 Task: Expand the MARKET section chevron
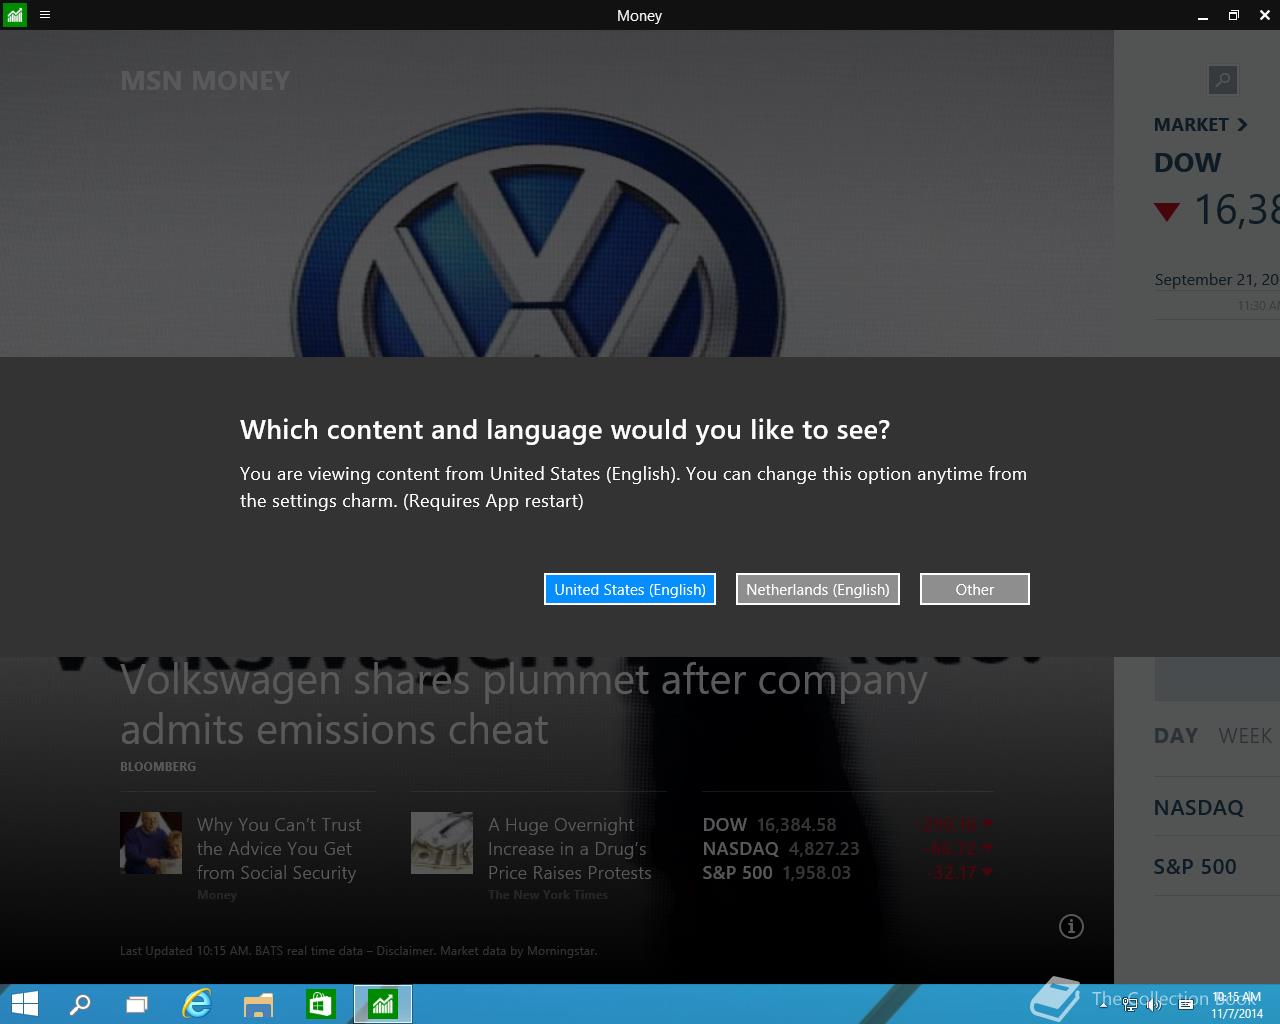tap(1242, 125)
